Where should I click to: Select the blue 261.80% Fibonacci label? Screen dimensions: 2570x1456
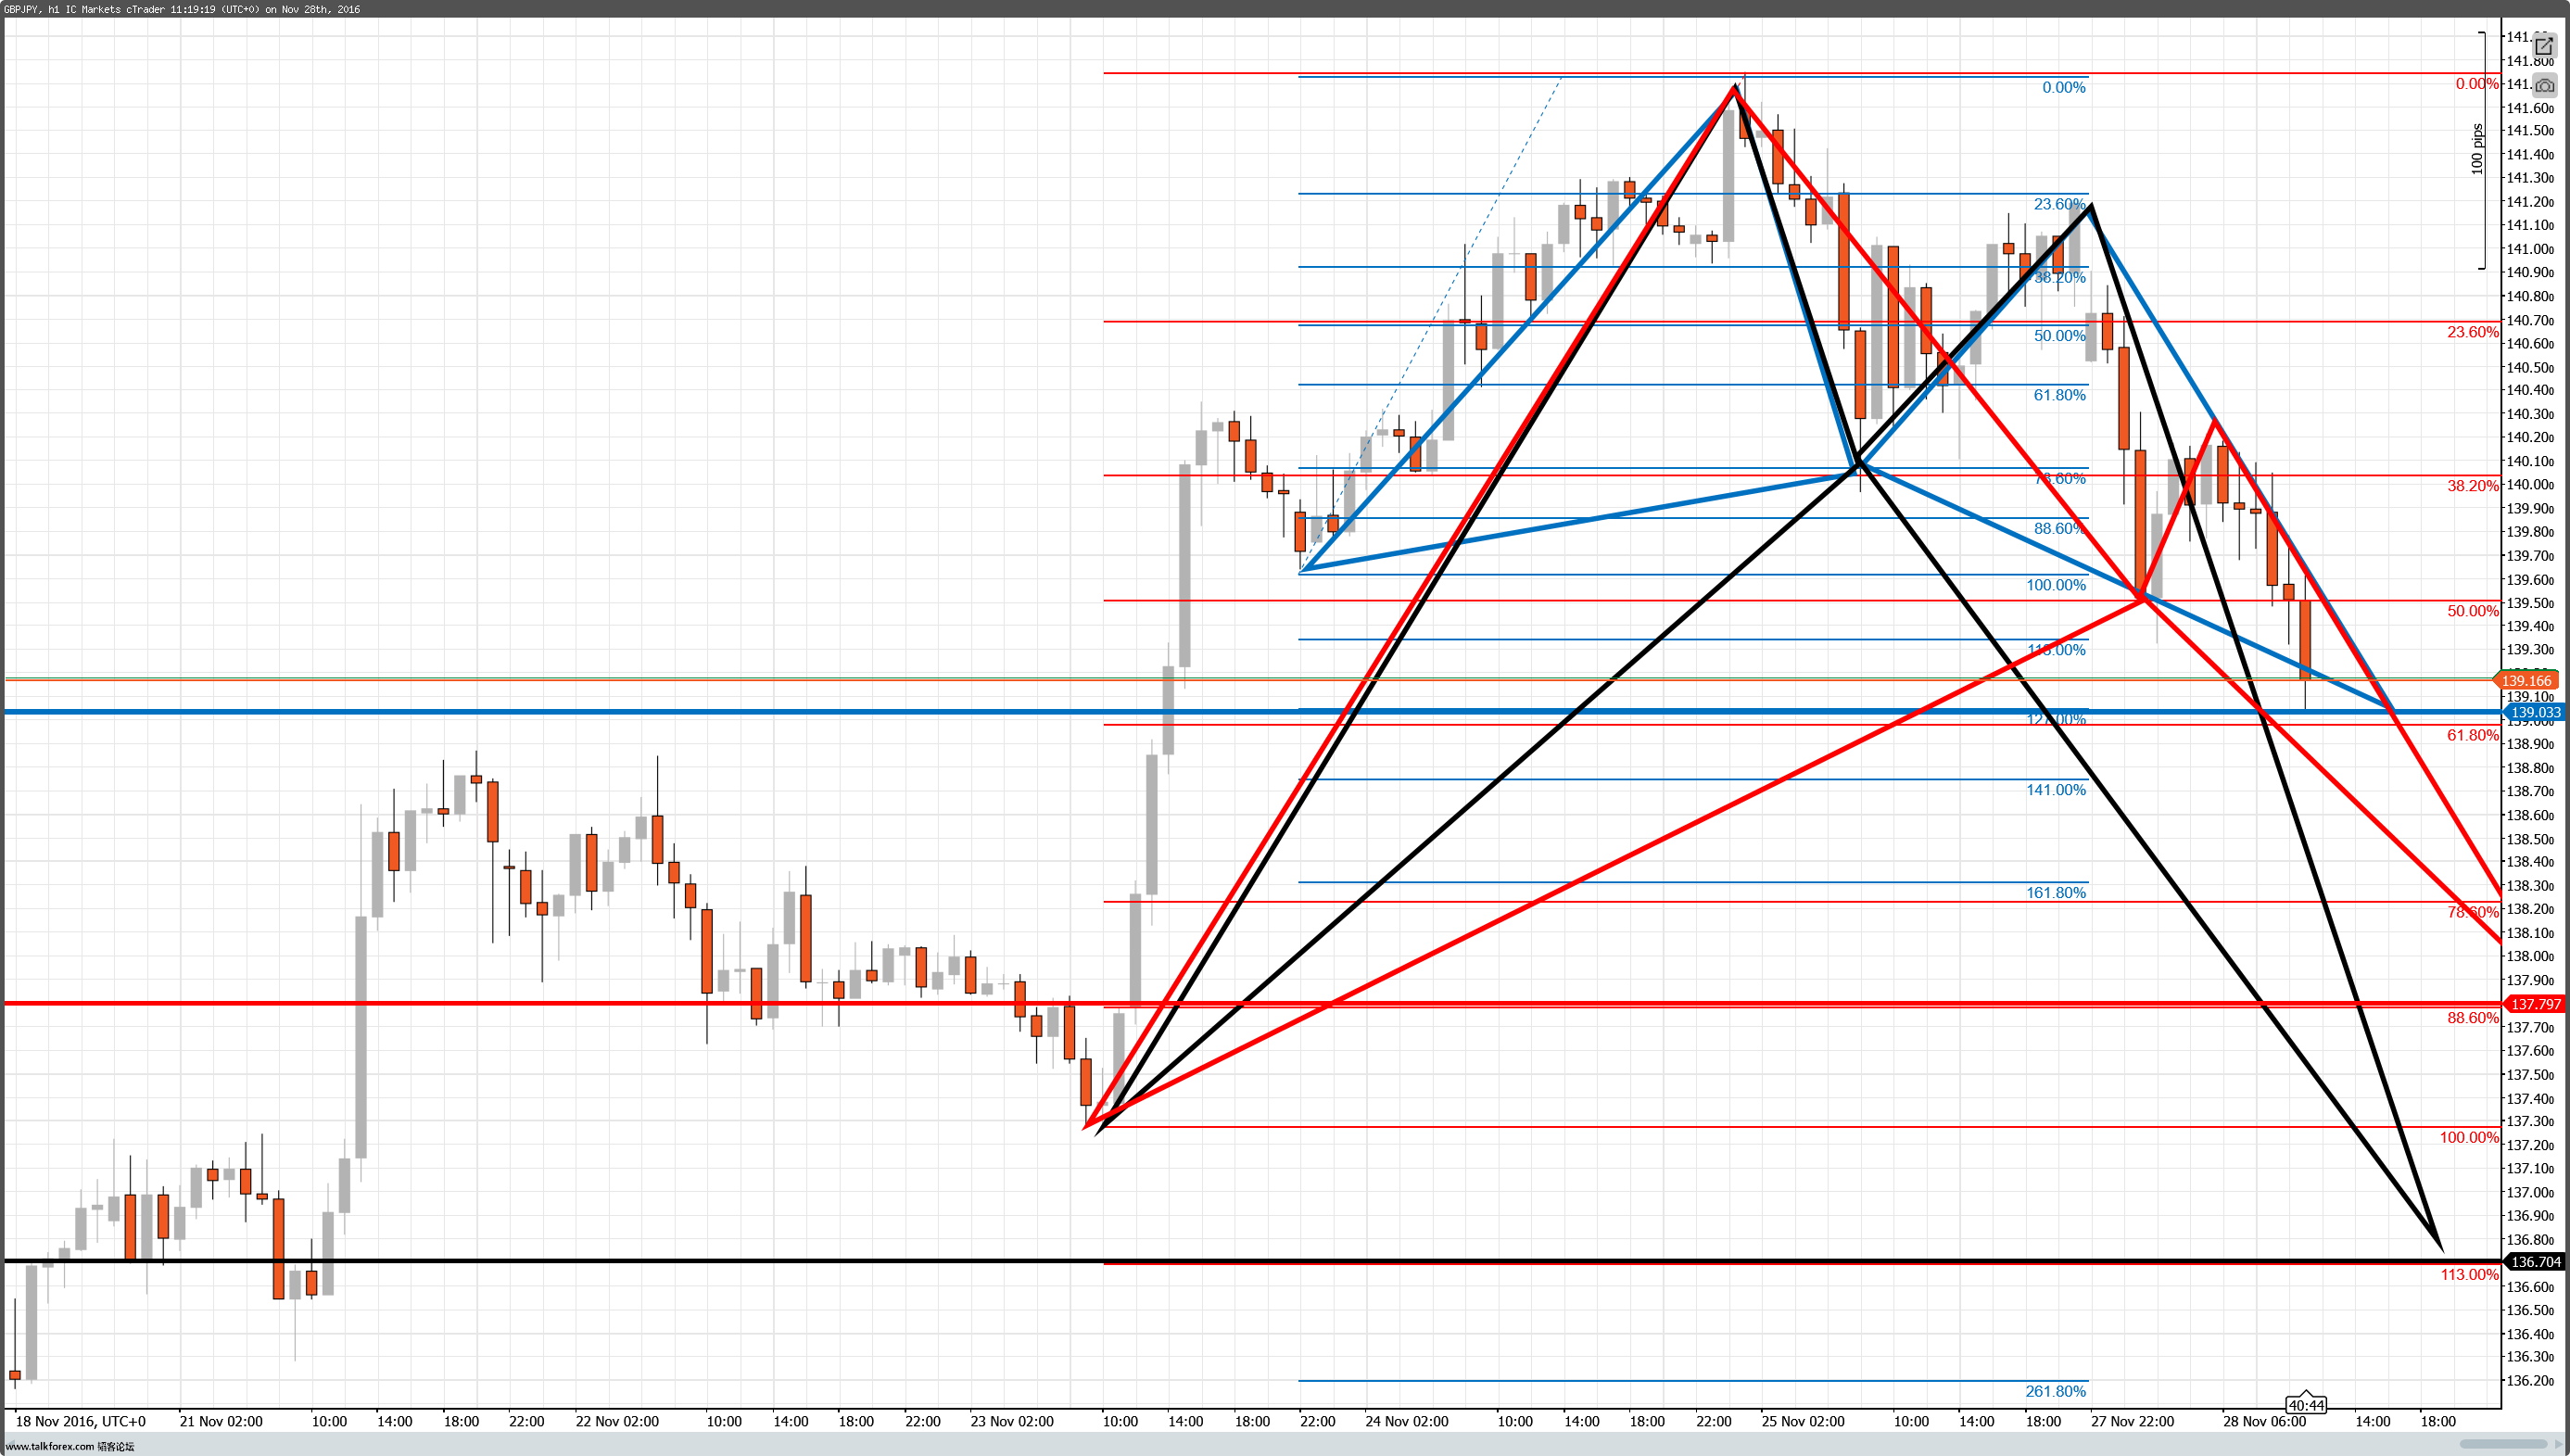point(2055,1391)
